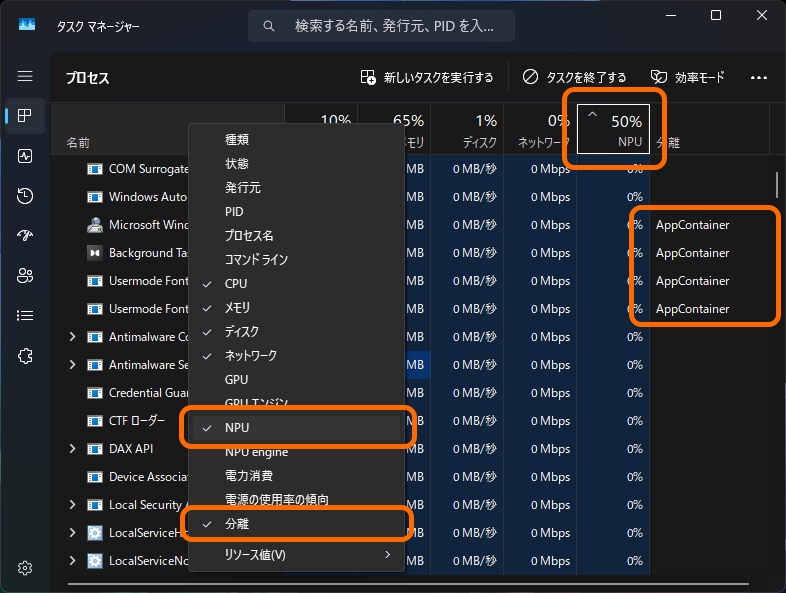Enable the GPU column in context menu
The image size is (786, 593).
pos(296,380)
